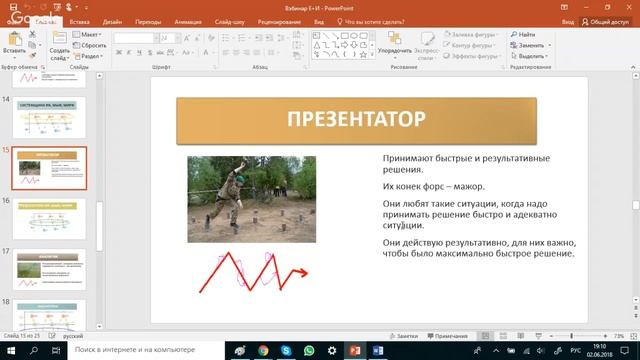
Task: Center text in paragraph group
Action: coord(236,53)
